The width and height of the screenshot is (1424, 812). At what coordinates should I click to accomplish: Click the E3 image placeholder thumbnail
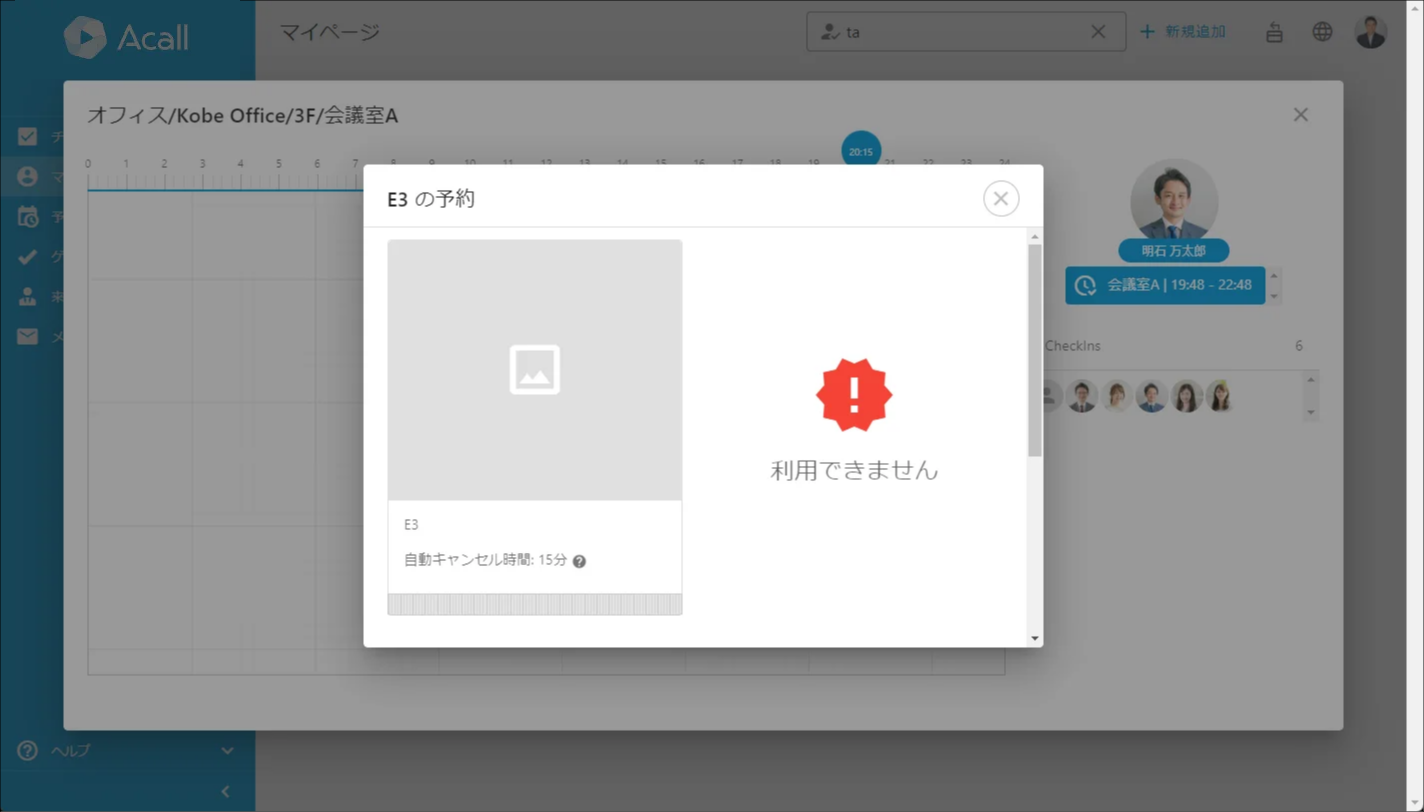[535, 370]
